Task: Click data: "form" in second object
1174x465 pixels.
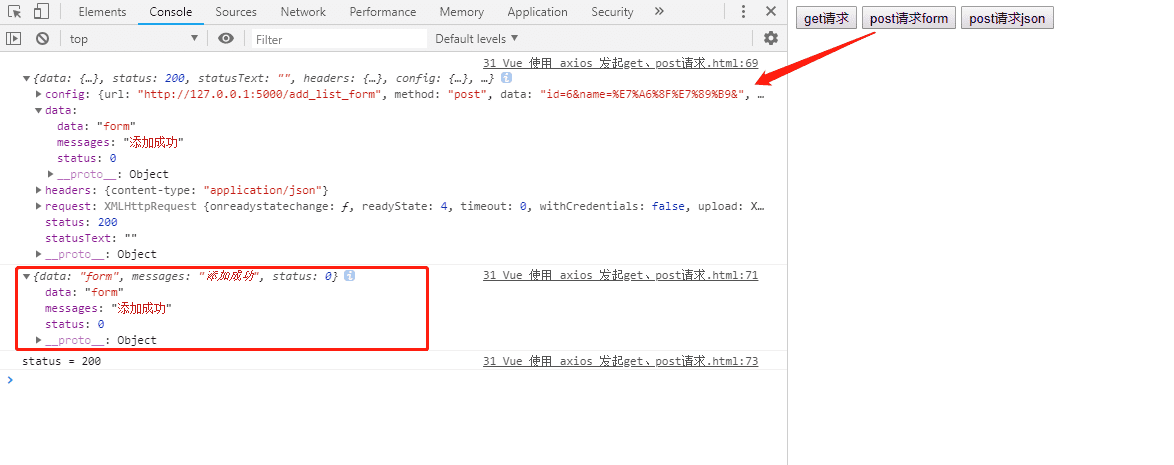Action: (x=84, y=293)
